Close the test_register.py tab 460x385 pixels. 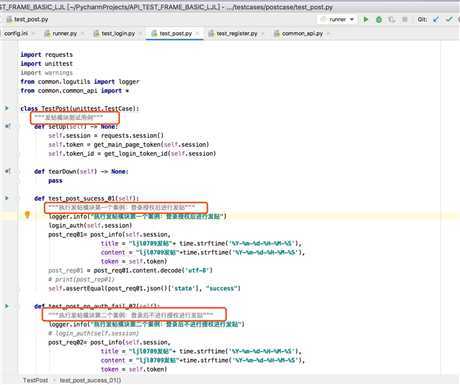pyautogui.click(x=263, y=33)
